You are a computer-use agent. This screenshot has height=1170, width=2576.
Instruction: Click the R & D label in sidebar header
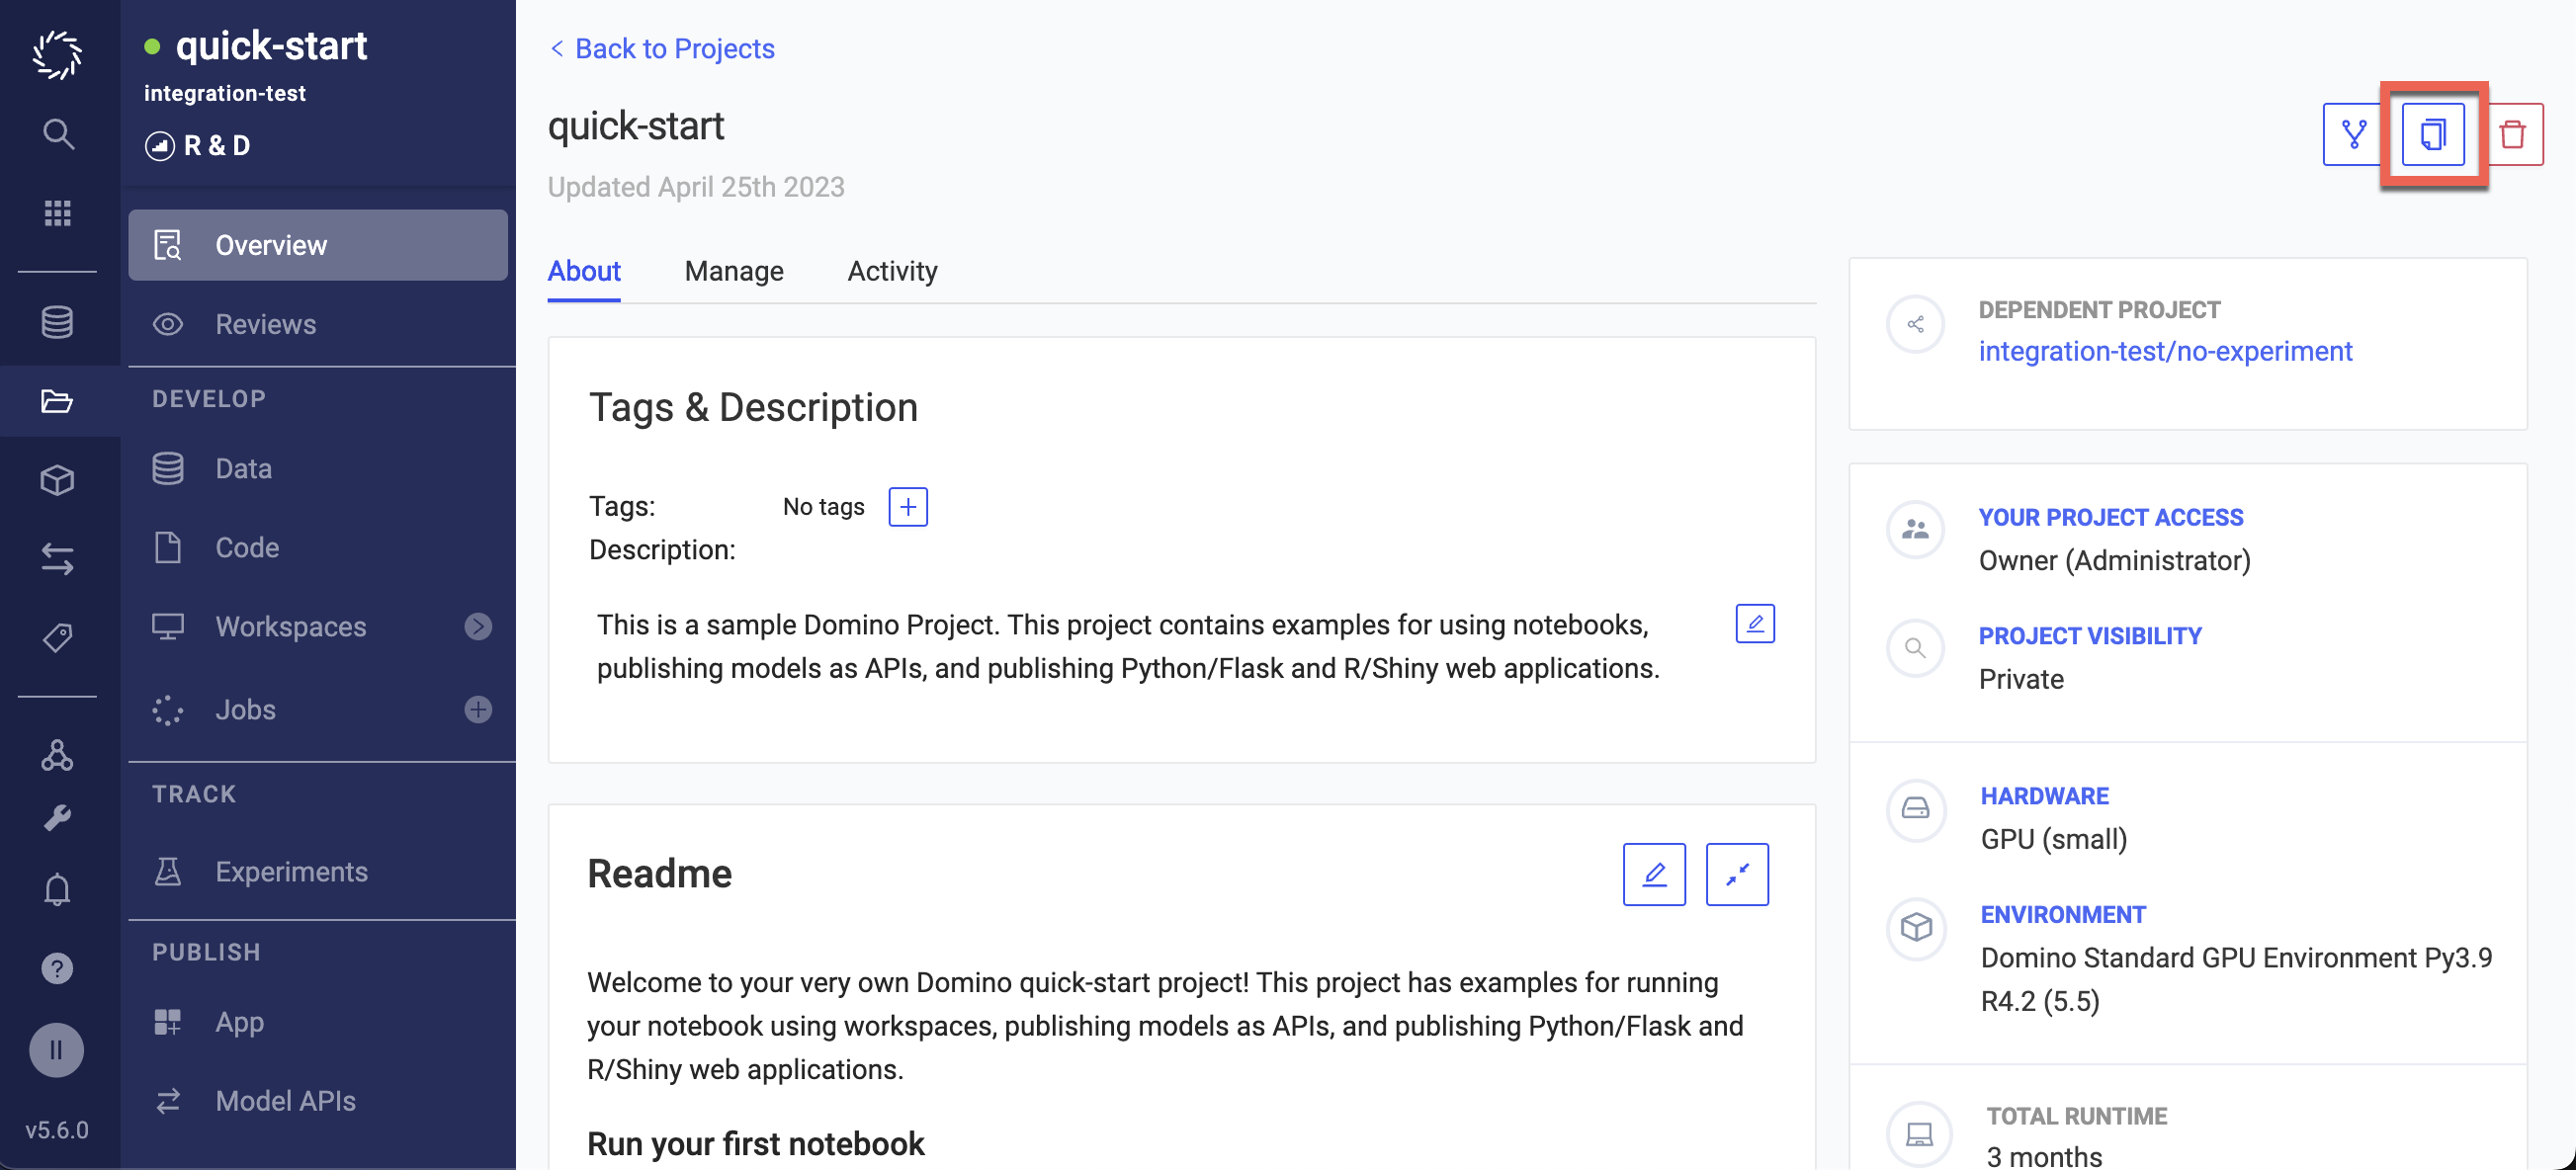coord(216,146)
